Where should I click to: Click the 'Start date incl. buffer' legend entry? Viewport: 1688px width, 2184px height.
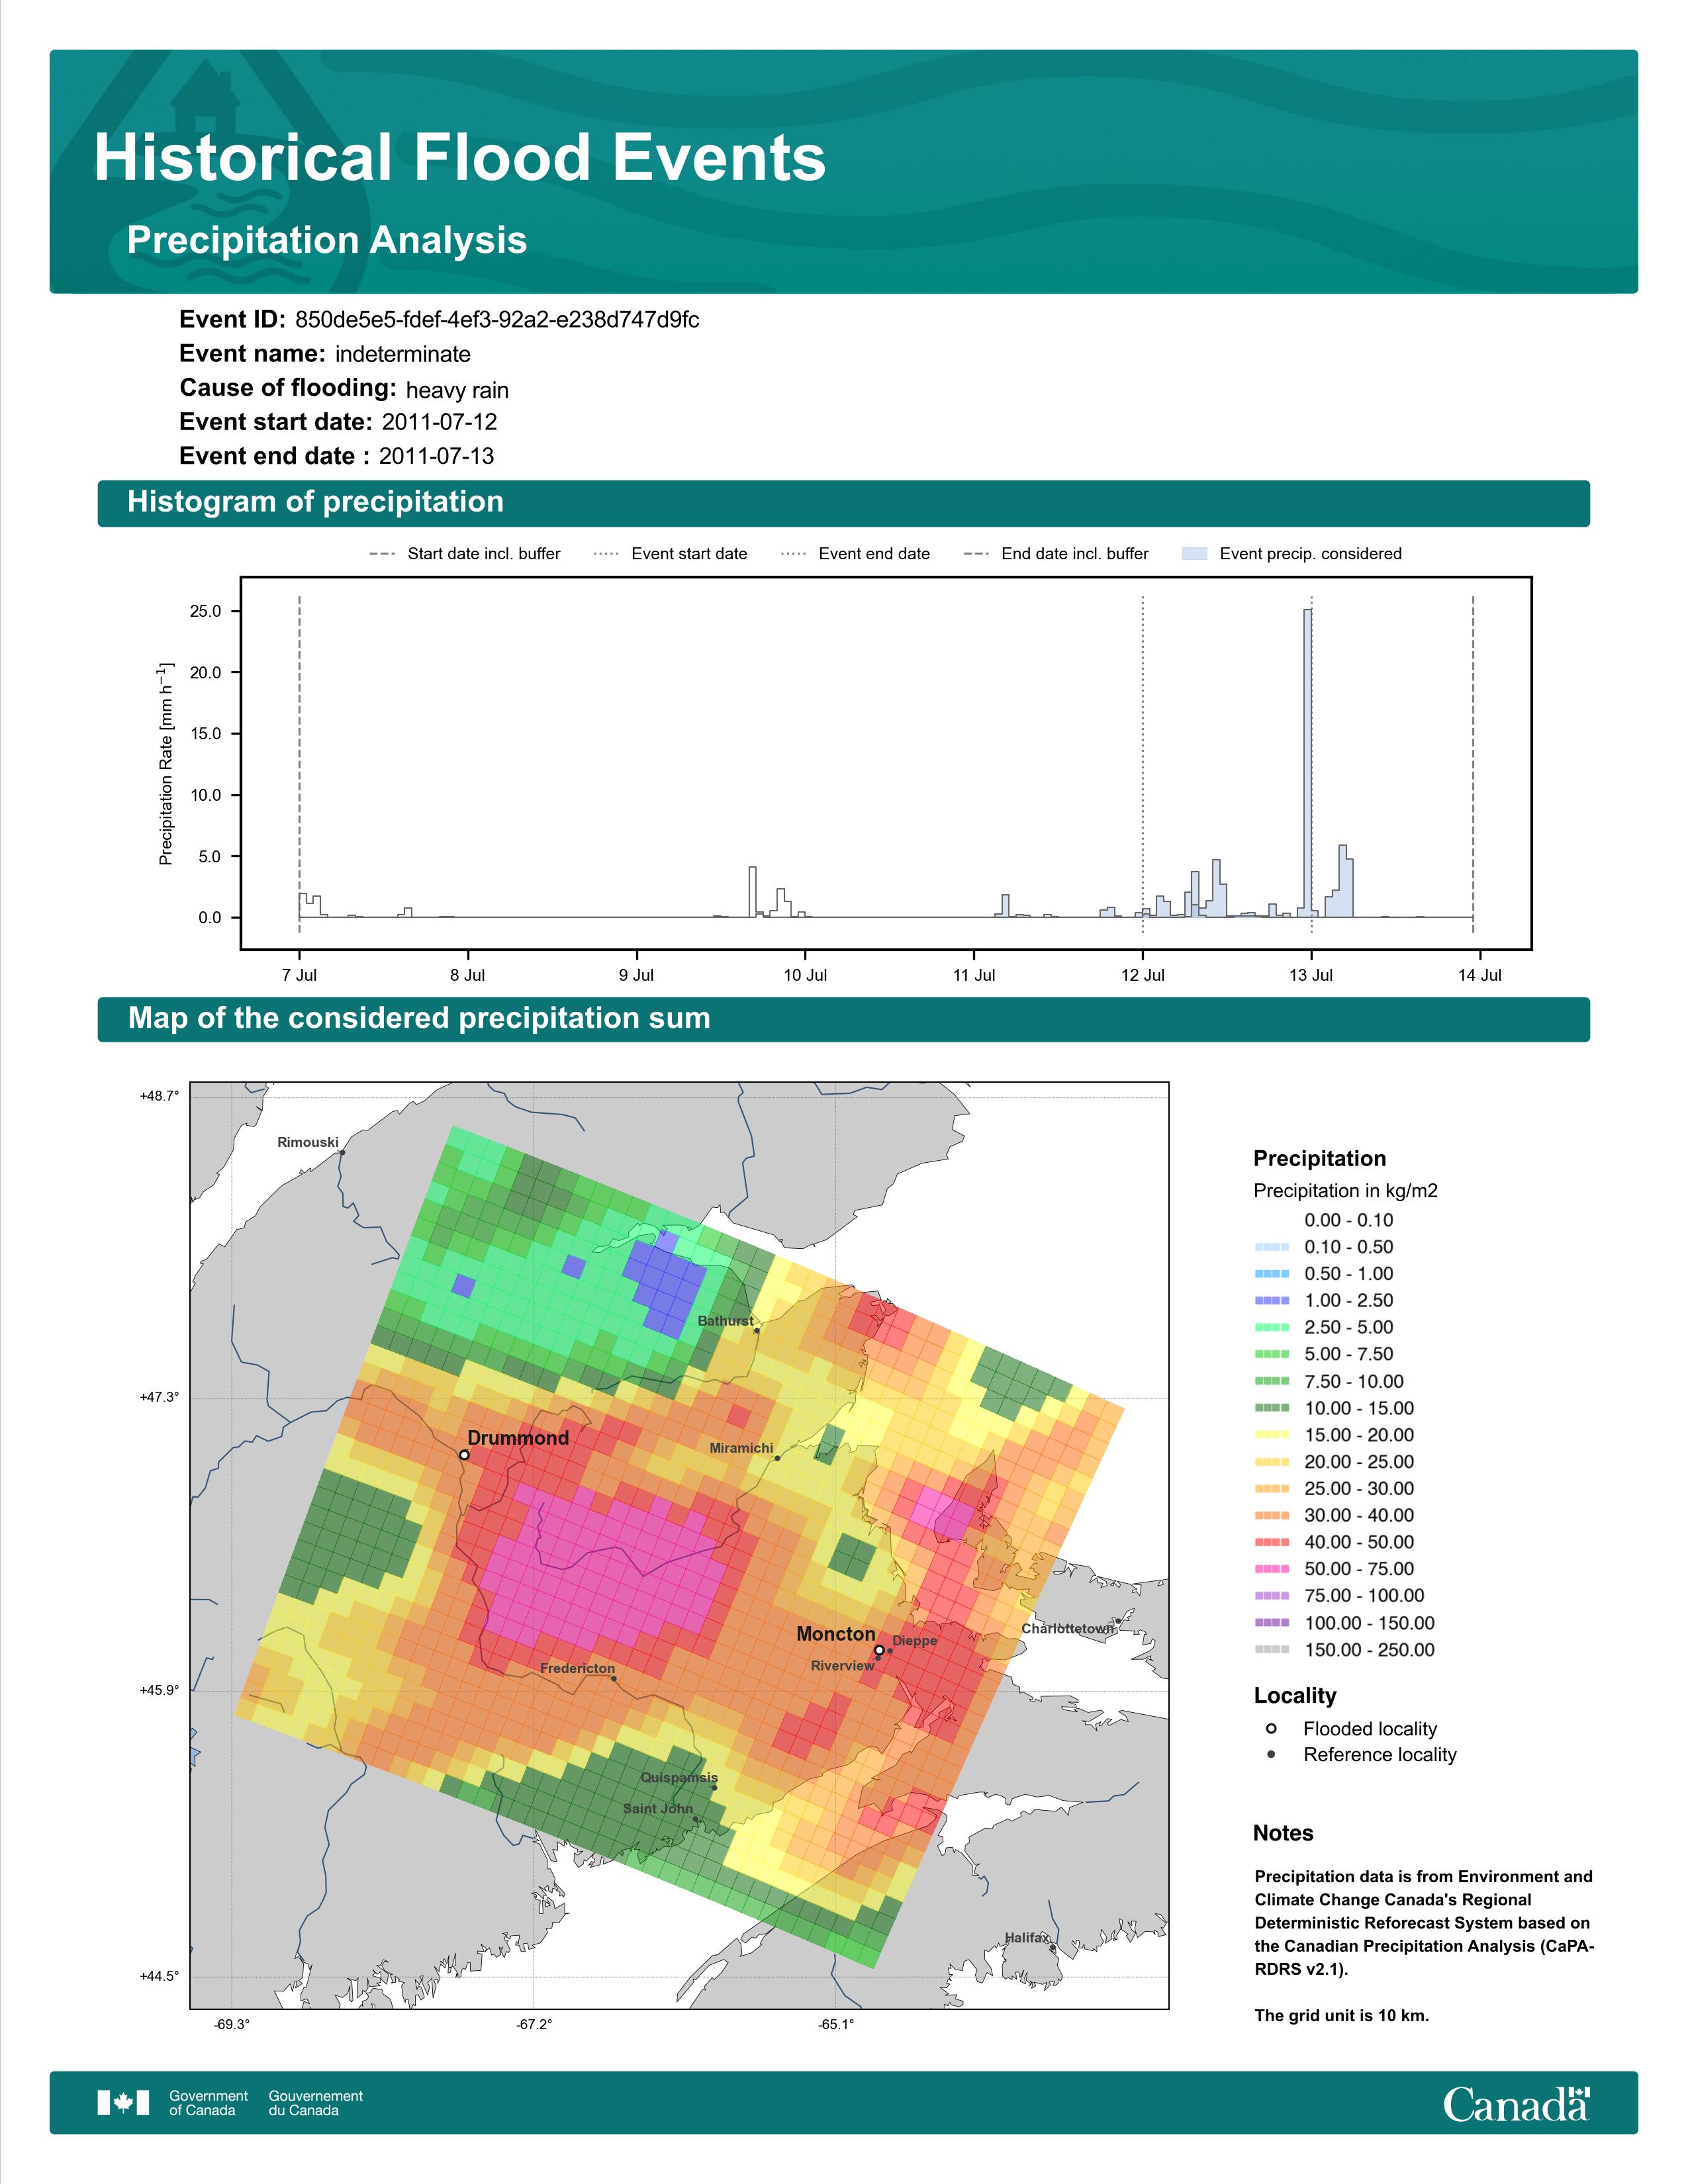(x=464, y=554)
